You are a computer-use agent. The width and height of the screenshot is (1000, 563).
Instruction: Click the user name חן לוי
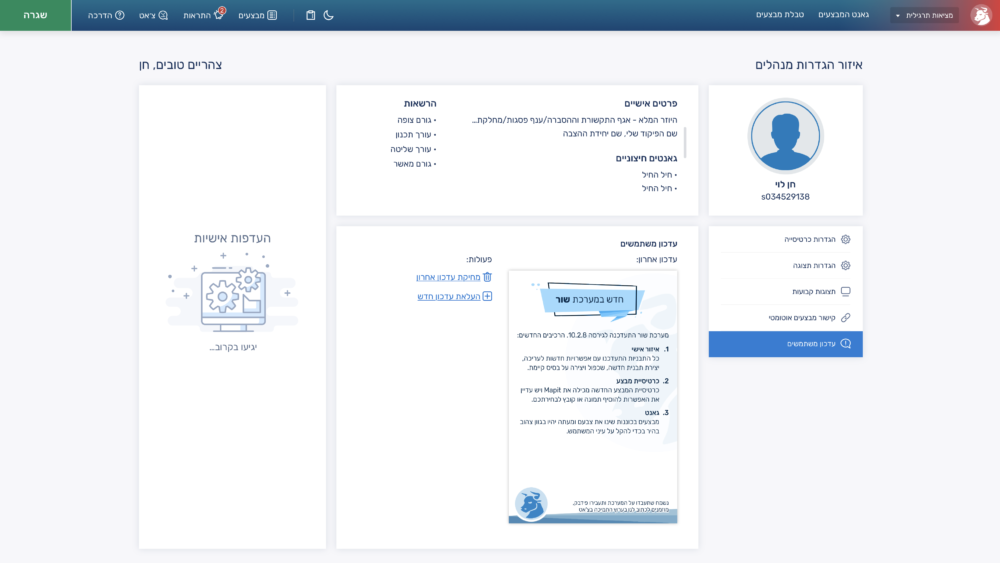click(785, 184)
